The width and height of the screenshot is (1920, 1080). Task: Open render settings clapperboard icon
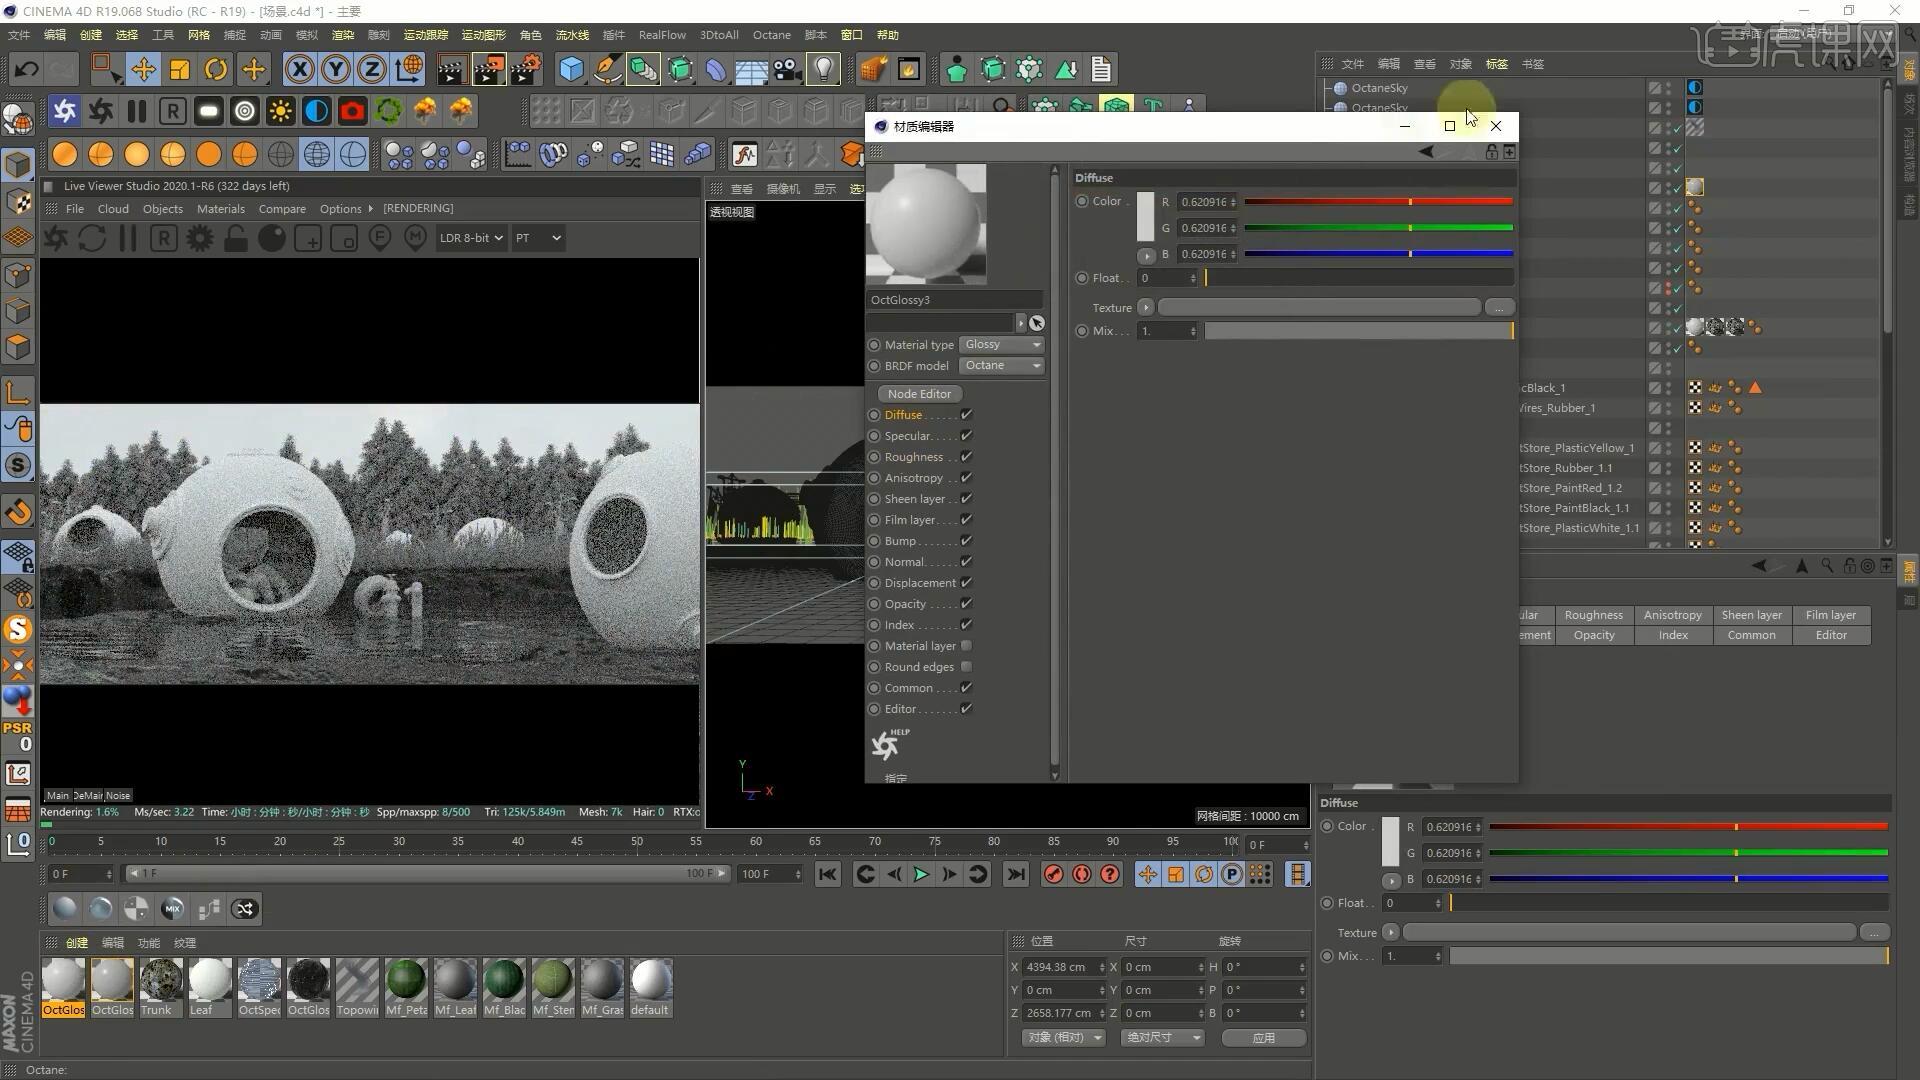click(x=525, y=69)
